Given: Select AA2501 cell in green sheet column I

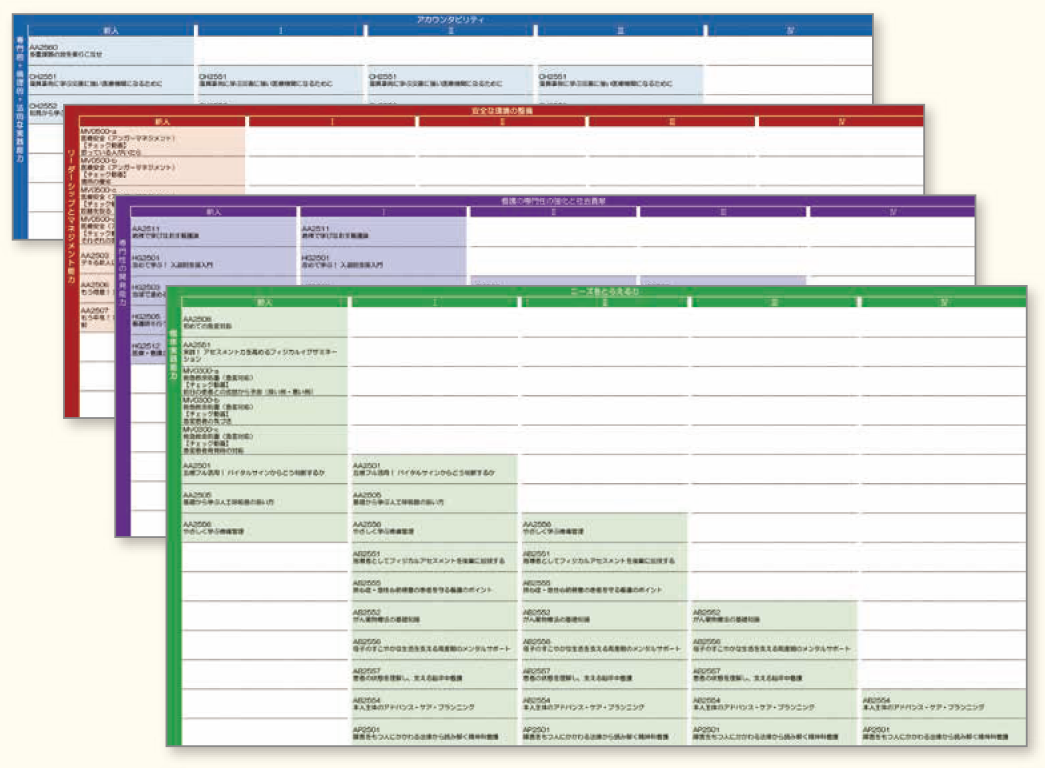Looking at the screenshot, I should point(433,469).
